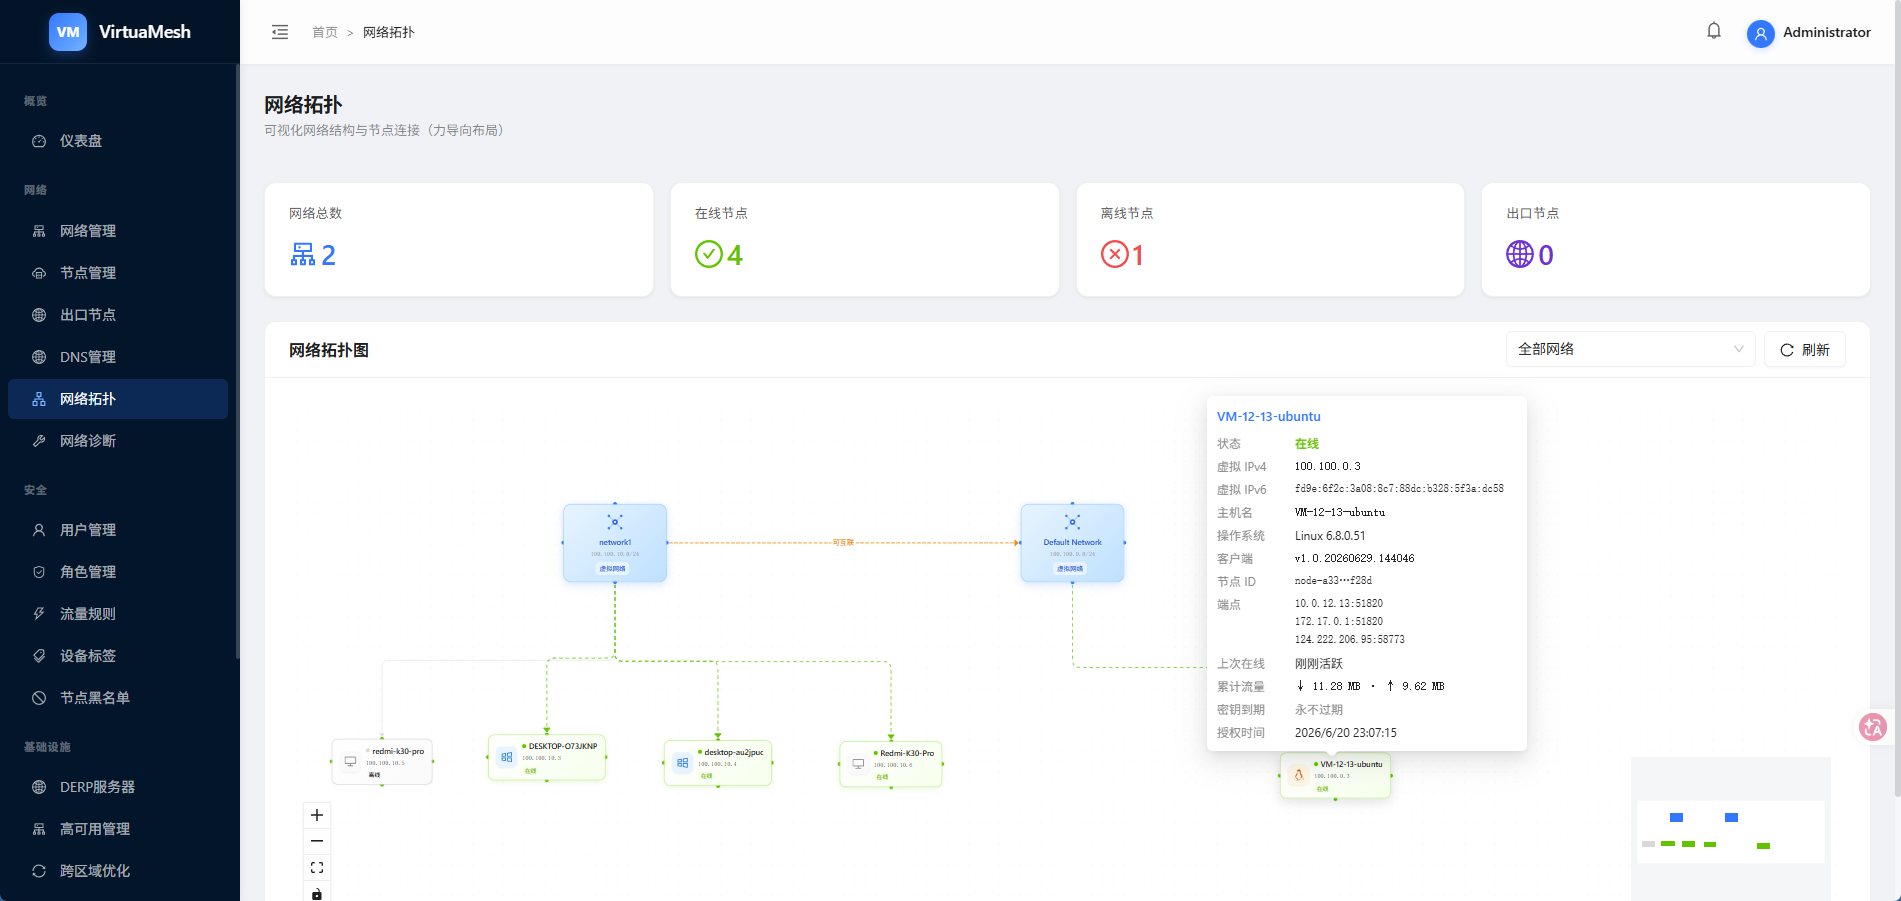Open 出口节点 sidebar entry
This screenshot has height=901, width=1901.
tap(118, 315)
